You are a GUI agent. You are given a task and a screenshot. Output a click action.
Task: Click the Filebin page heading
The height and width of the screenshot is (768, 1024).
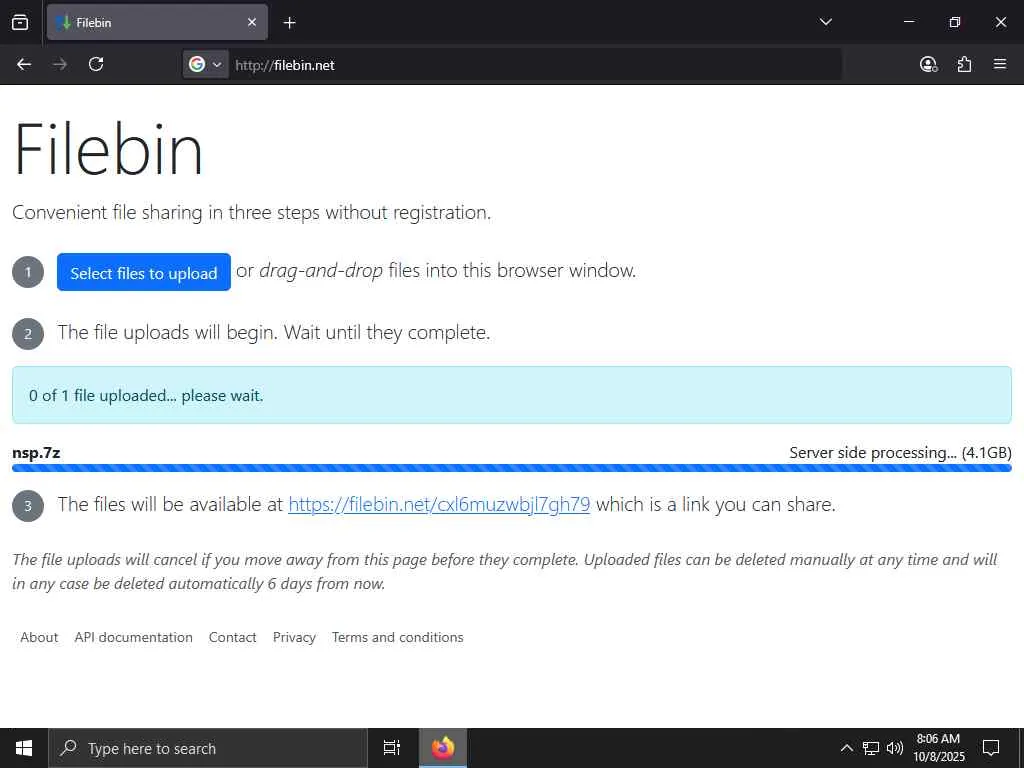[x=108, y=150]
